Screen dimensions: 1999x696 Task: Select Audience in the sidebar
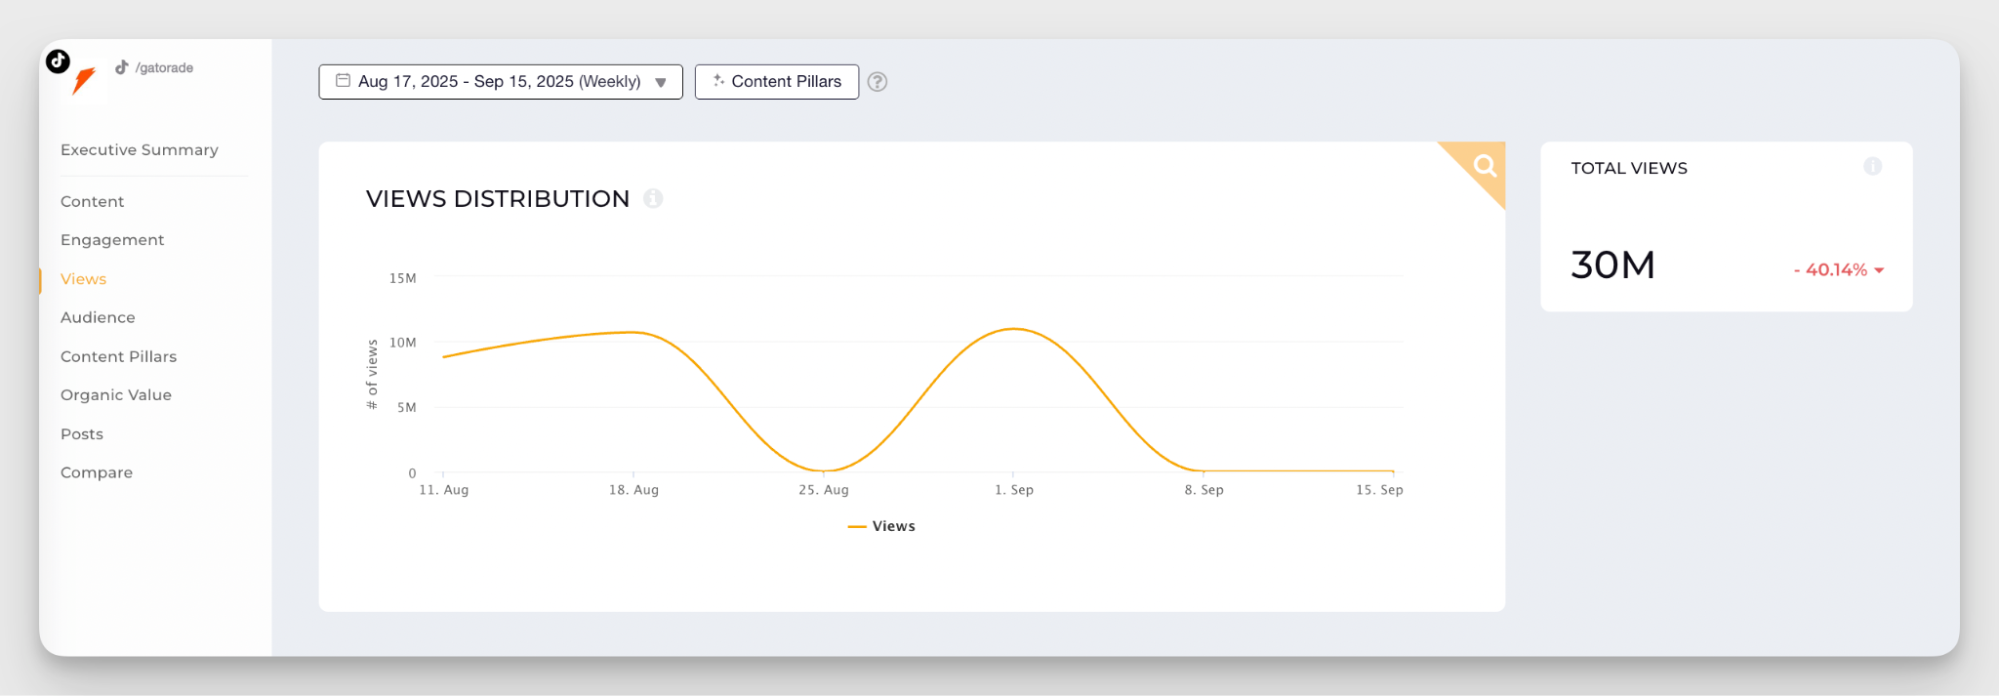pos(97,317)
